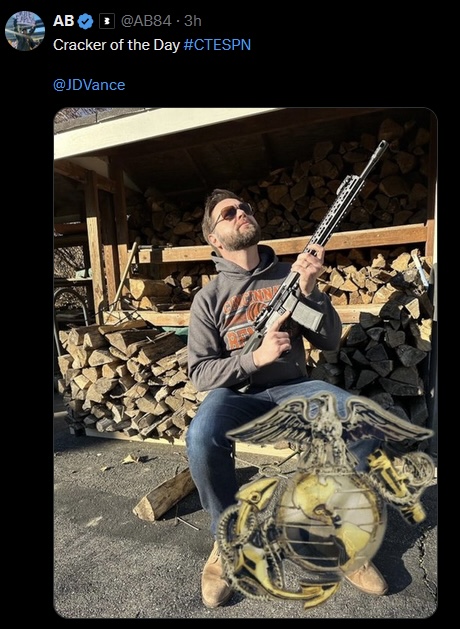
Task: Click the square affiliate badge beside the checkmark
Action: click(x=107, y=21)
